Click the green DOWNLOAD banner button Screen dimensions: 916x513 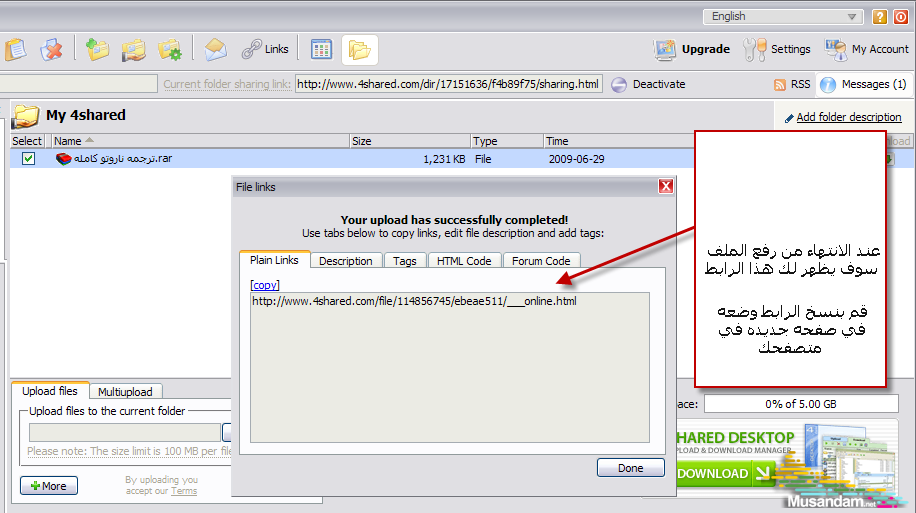[724, 473]
